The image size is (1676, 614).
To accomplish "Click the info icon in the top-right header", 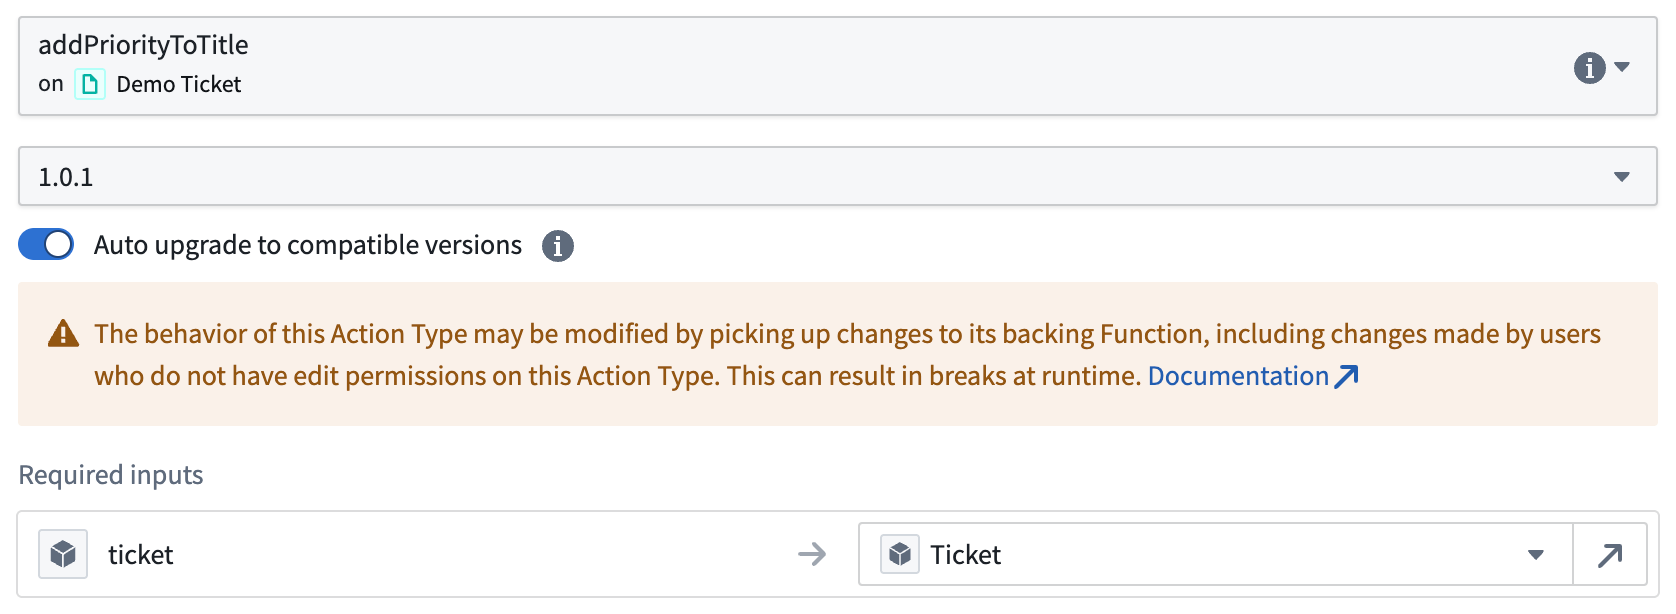I will [x=1589, y=69].
